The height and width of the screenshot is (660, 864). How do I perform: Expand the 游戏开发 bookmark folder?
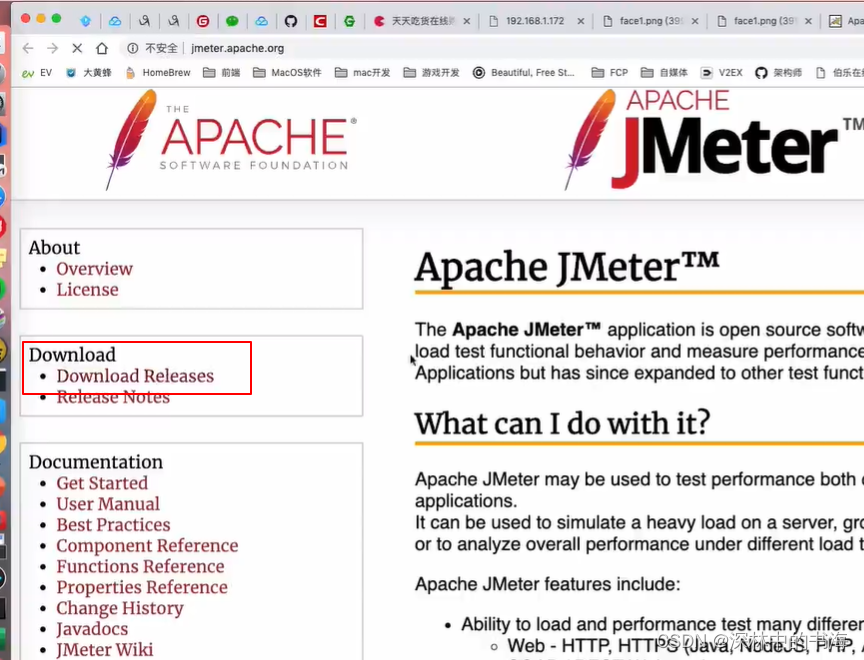point(431,73)
